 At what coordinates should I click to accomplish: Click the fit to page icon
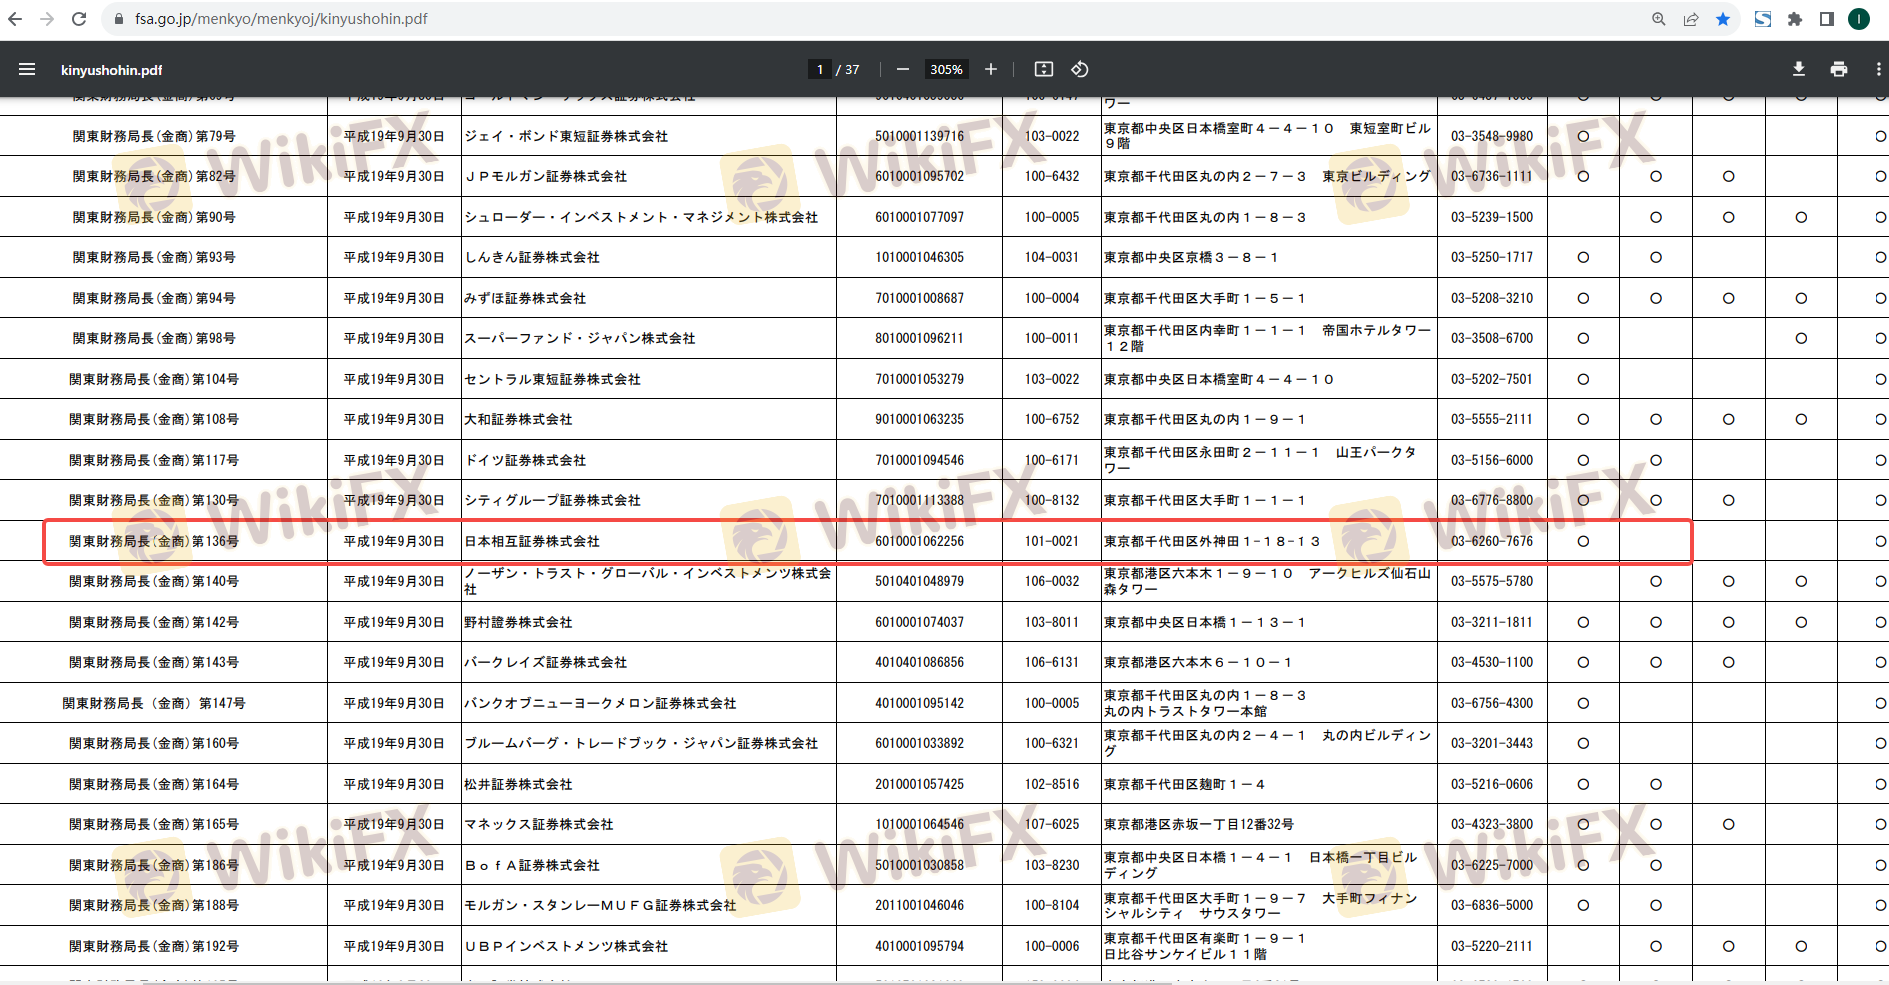(x=1043, y=69)
